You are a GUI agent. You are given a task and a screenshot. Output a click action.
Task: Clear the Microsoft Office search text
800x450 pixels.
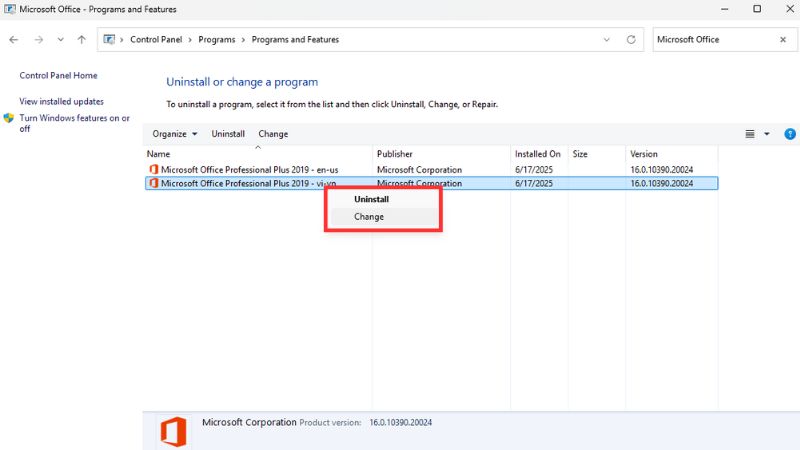point(783,40)
